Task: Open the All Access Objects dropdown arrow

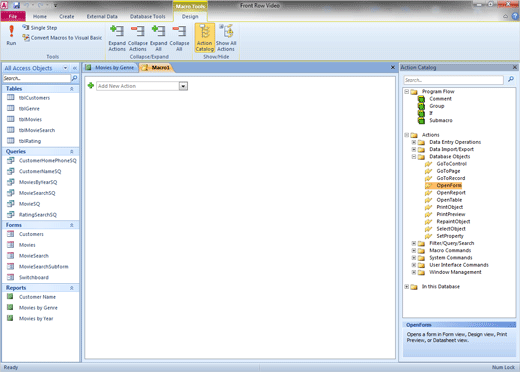Action: point(65,68)
